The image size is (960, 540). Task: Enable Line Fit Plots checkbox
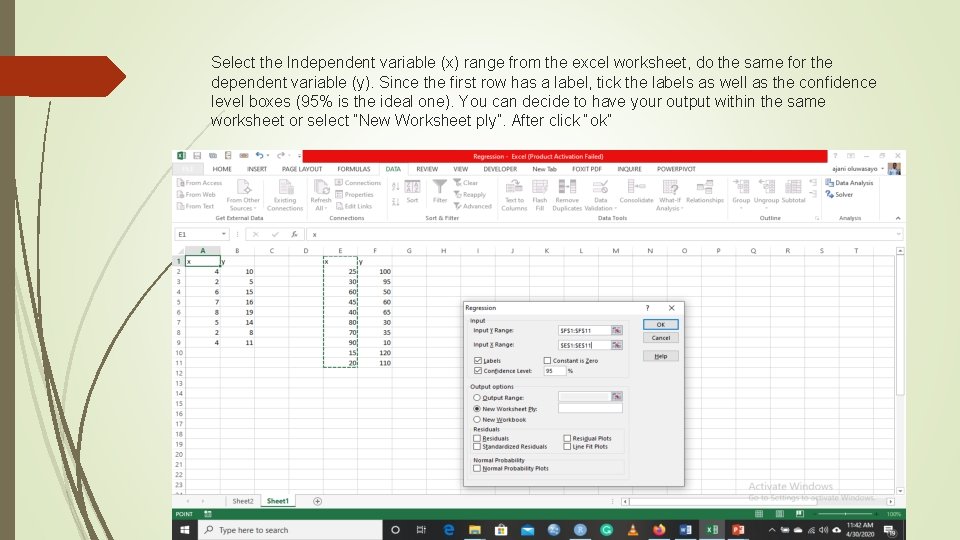567,446
